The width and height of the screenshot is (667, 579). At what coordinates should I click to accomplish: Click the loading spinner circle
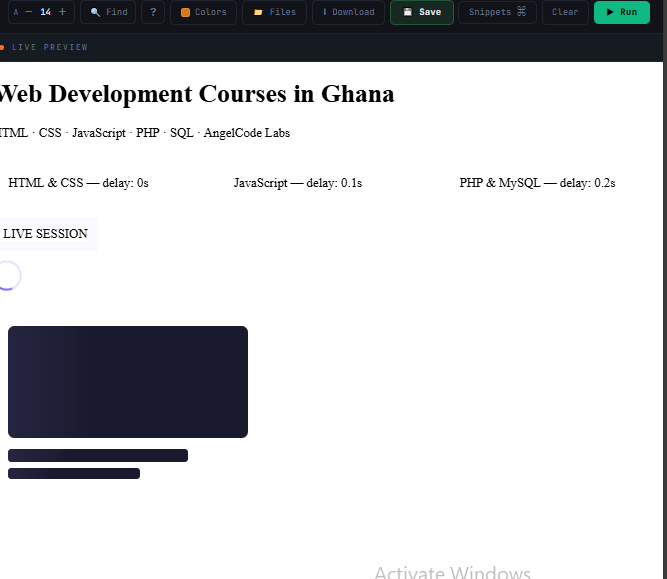pos(8,276)
